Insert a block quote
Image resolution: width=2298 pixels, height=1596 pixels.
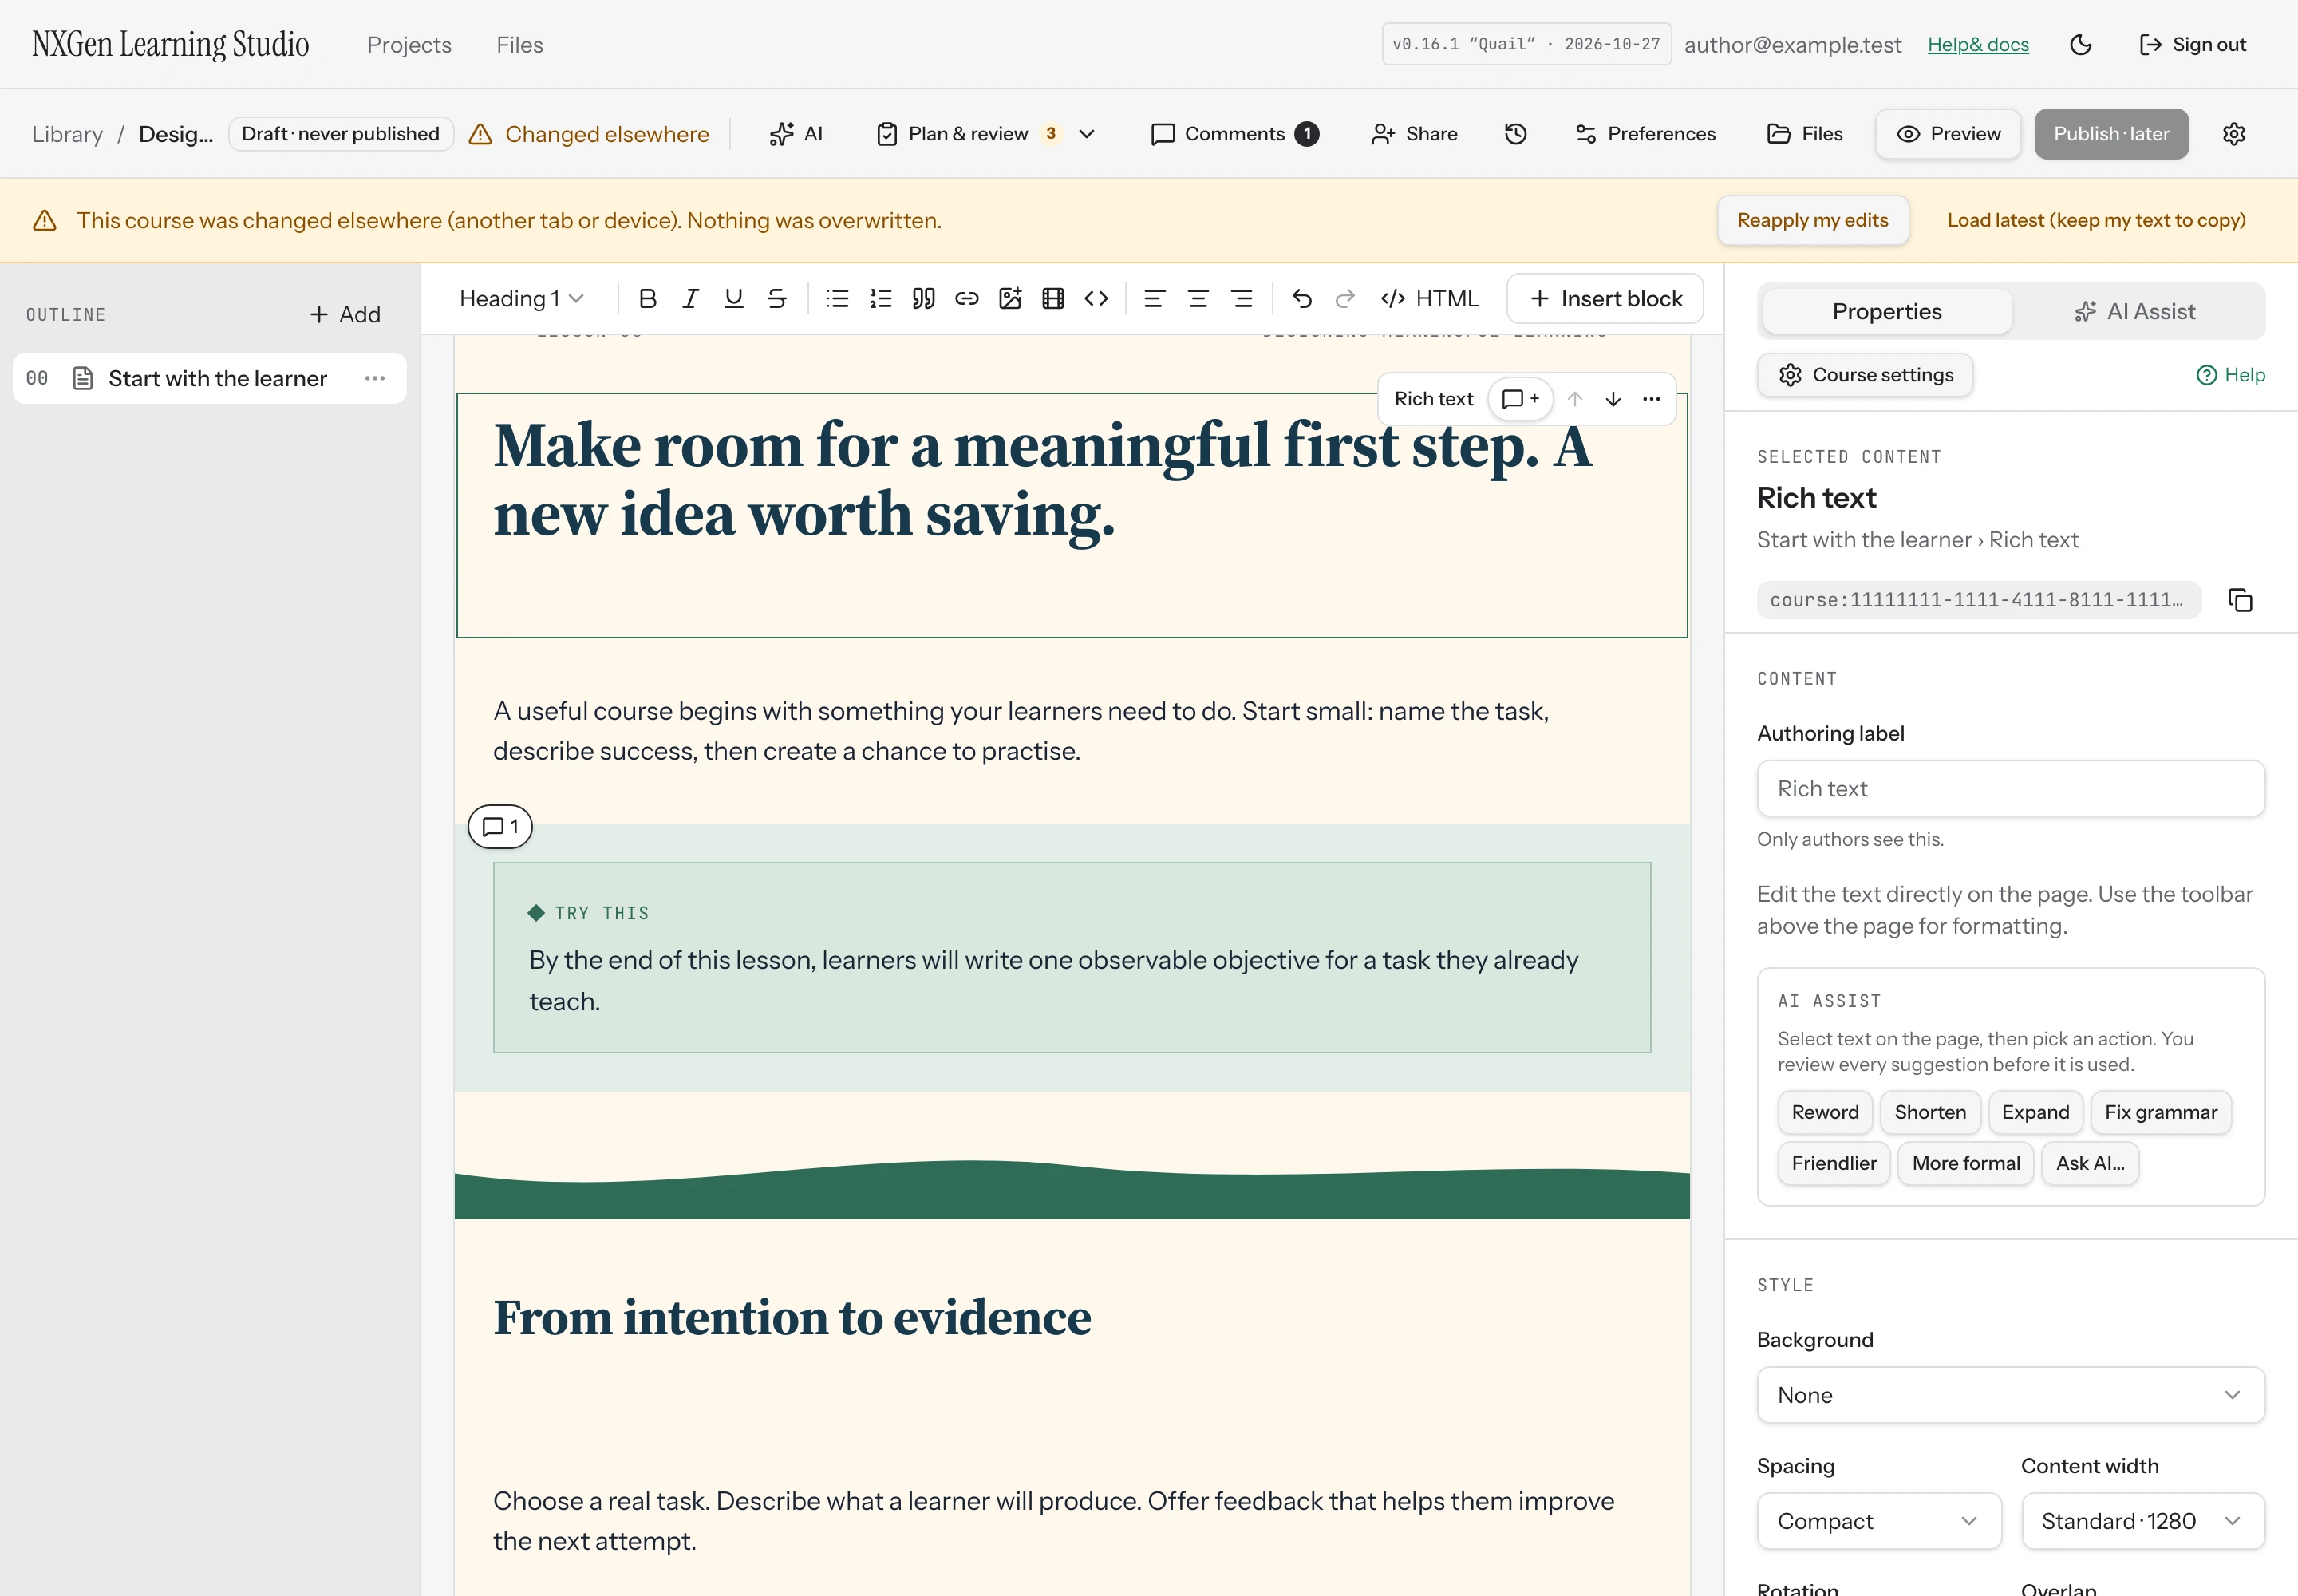pos(923,299)
